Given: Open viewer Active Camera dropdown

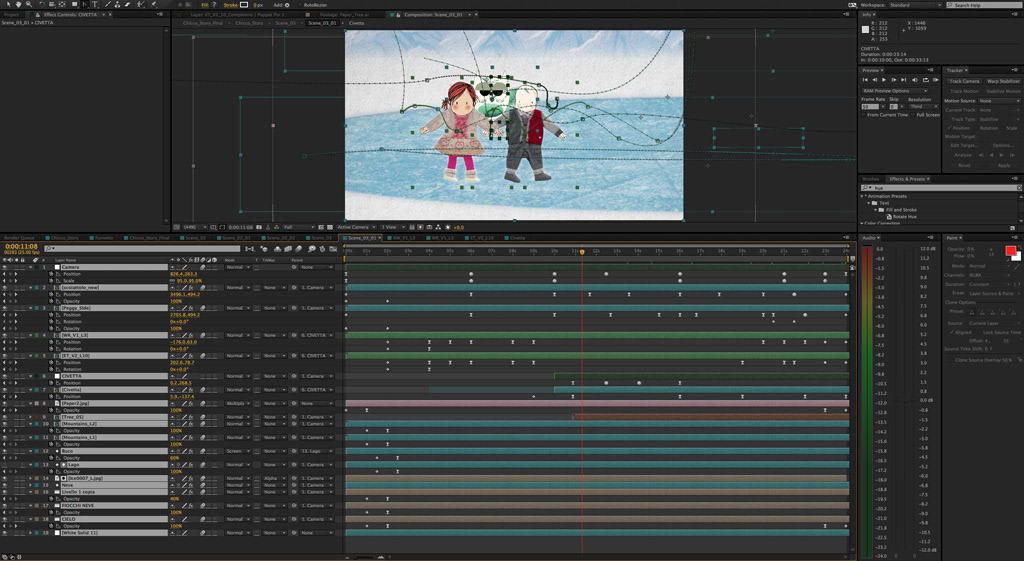Looking at the screenshot, I should (x=356, y=227).
